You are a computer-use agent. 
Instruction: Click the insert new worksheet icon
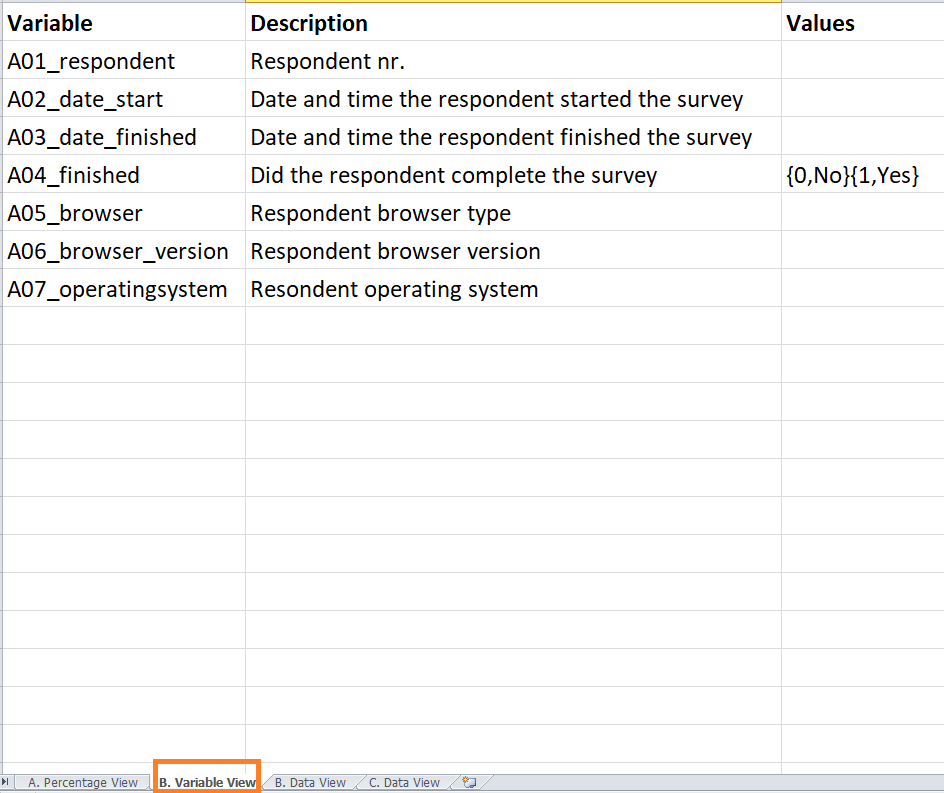coord(469,782)
